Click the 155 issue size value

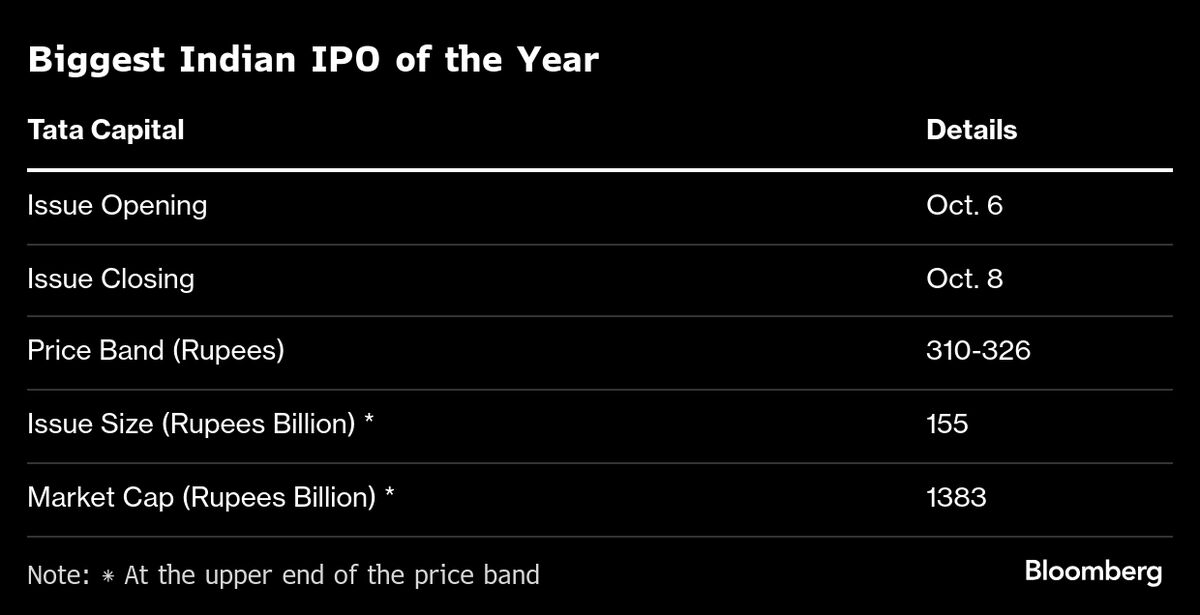click(947, 424)
